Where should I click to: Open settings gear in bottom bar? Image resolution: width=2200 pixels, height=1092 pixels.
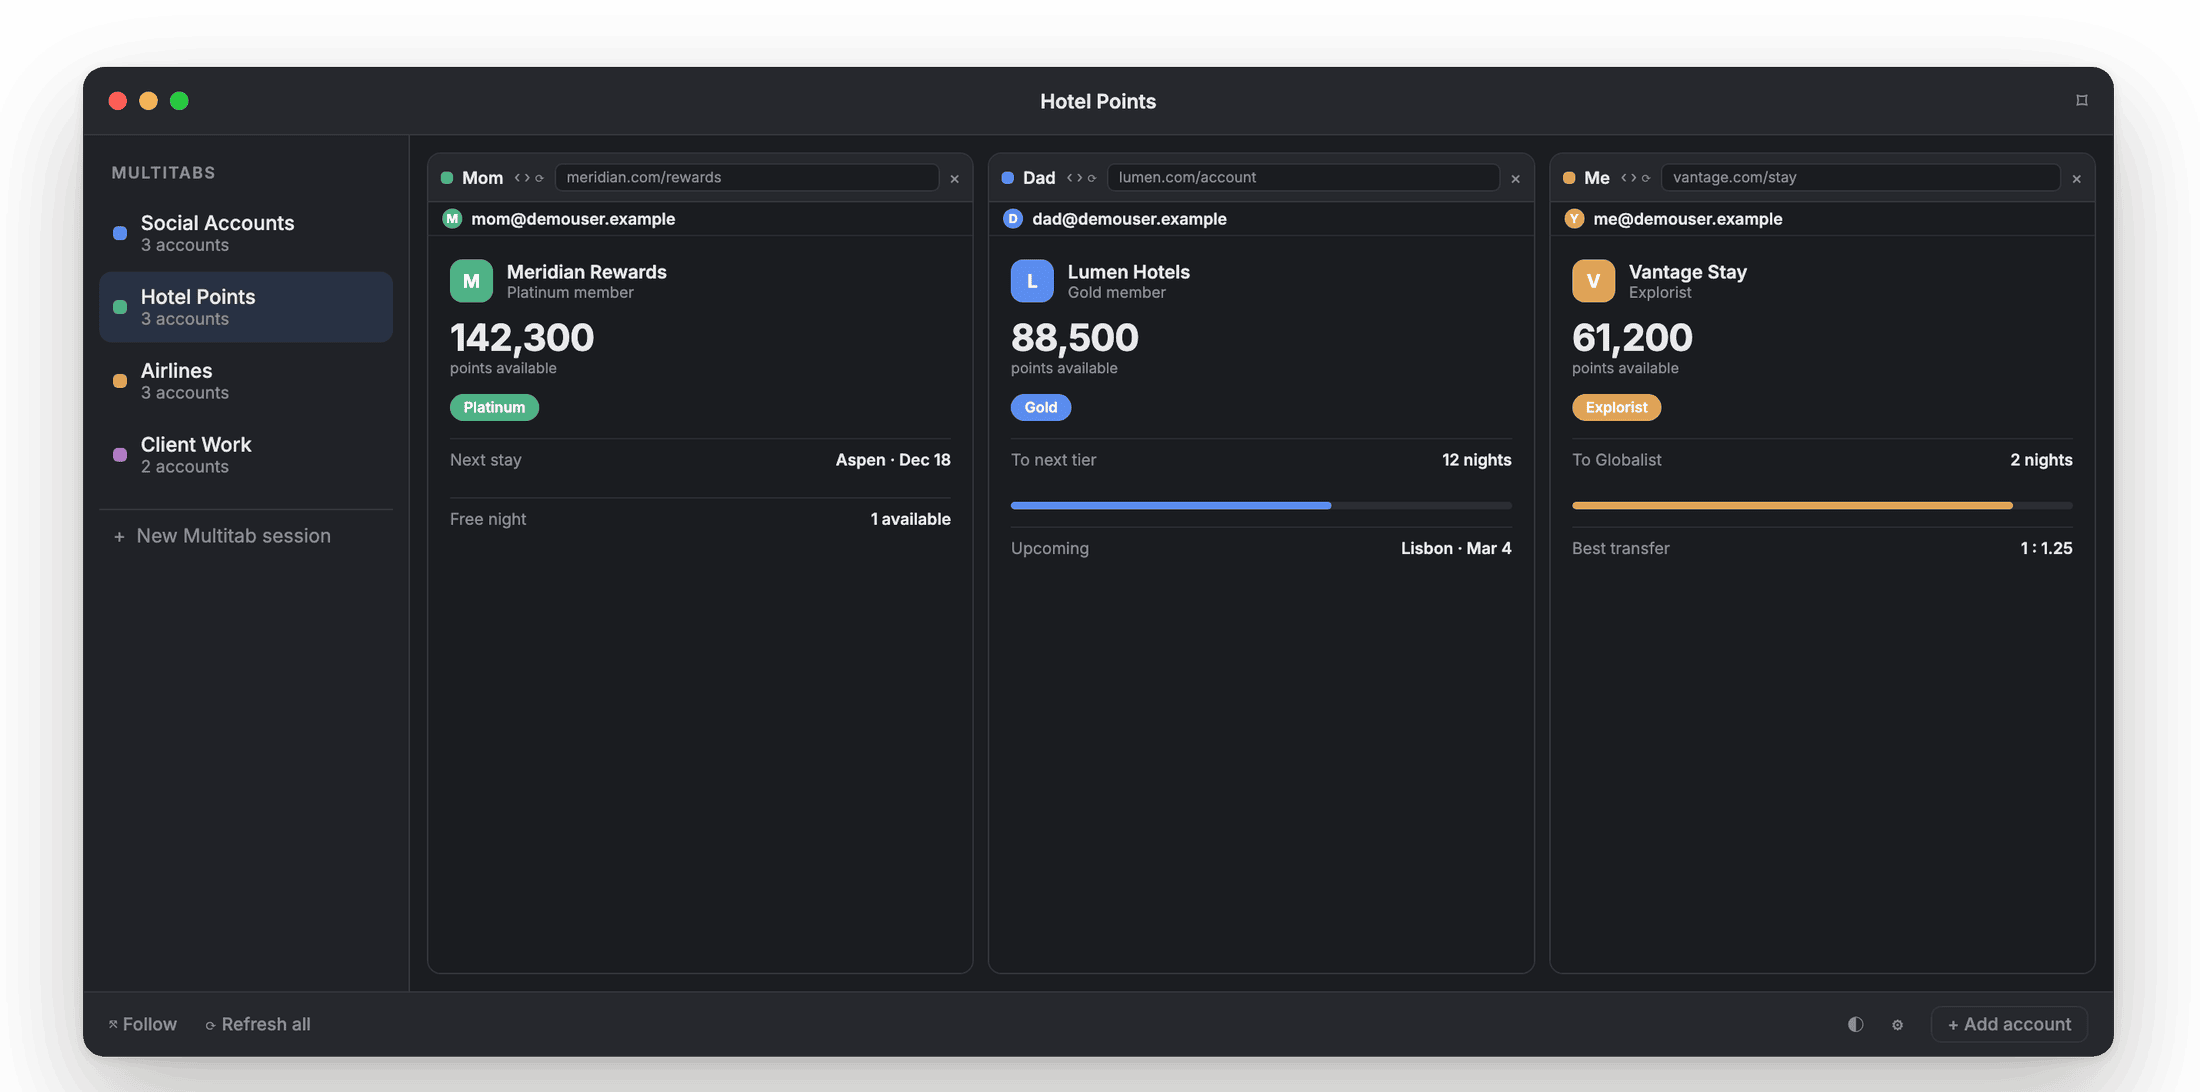pos(1897,1025)
